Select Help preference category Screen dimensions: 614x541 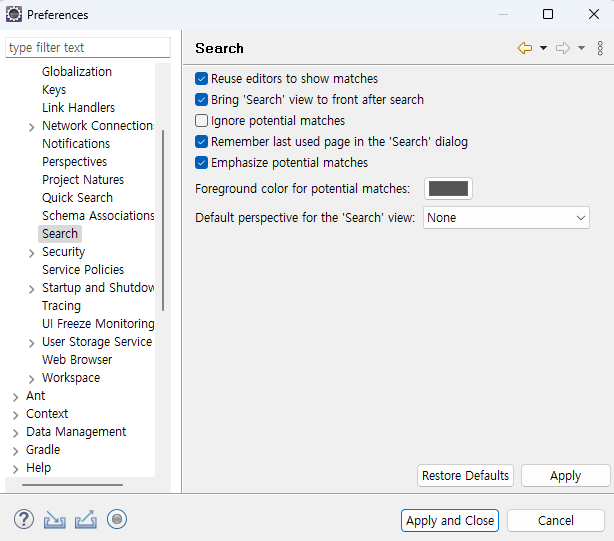click(38, 468)
